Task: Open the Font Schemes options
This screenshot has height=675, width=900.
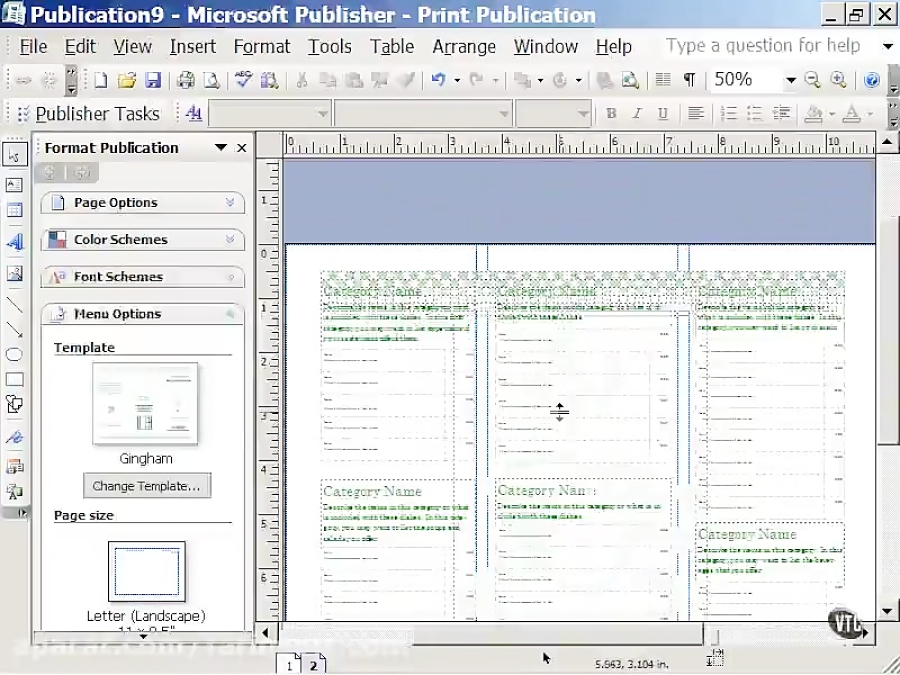Action: [x=142, y=276]
